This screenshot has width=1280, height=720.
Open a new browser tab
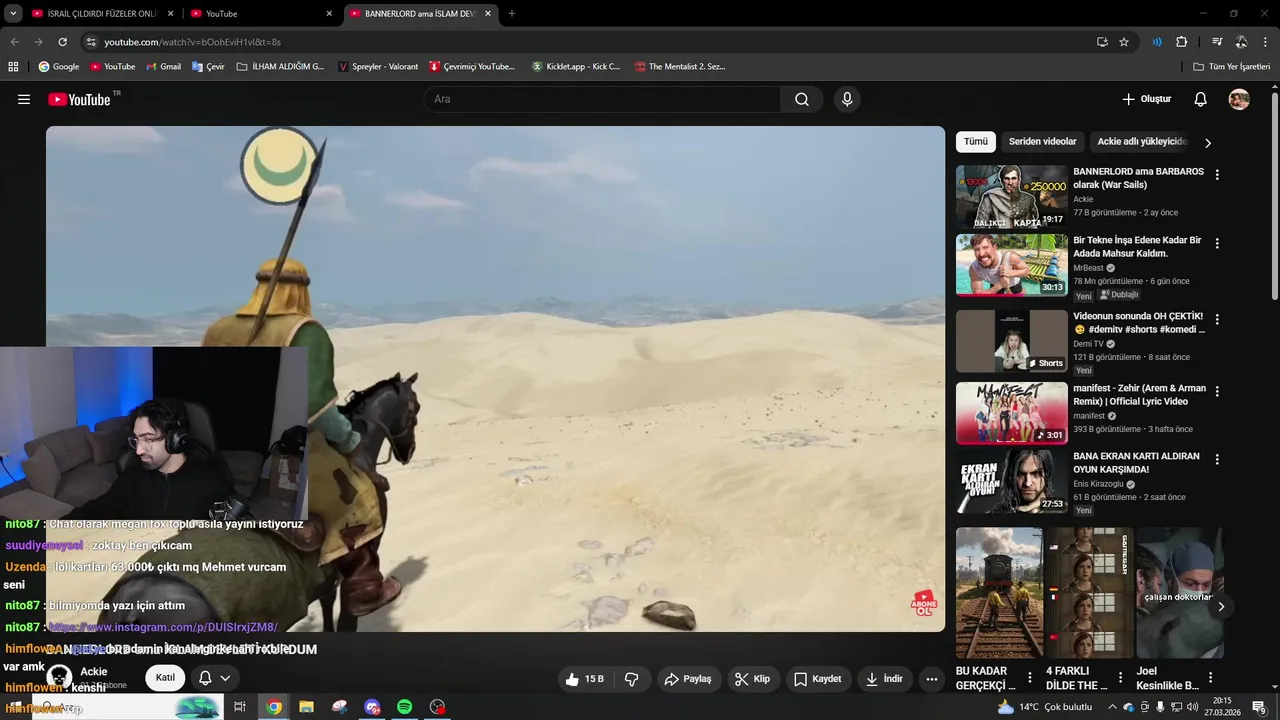(x=512, y=14)
